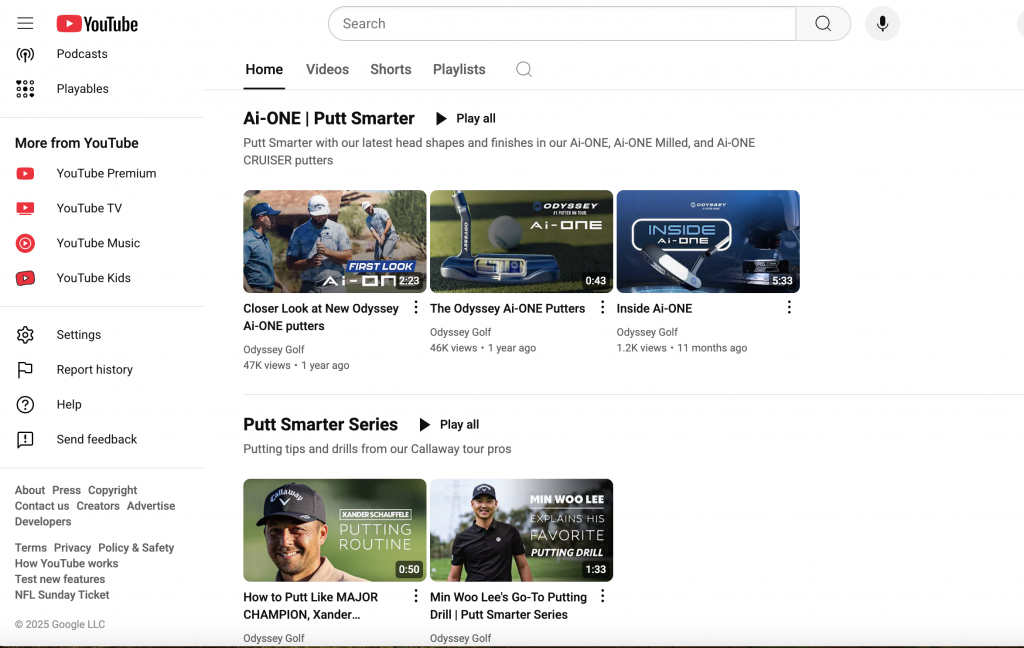
Task: Open Min Woo Lee's Go-To Putting Drill title
Action: click(x=509, y=606)
